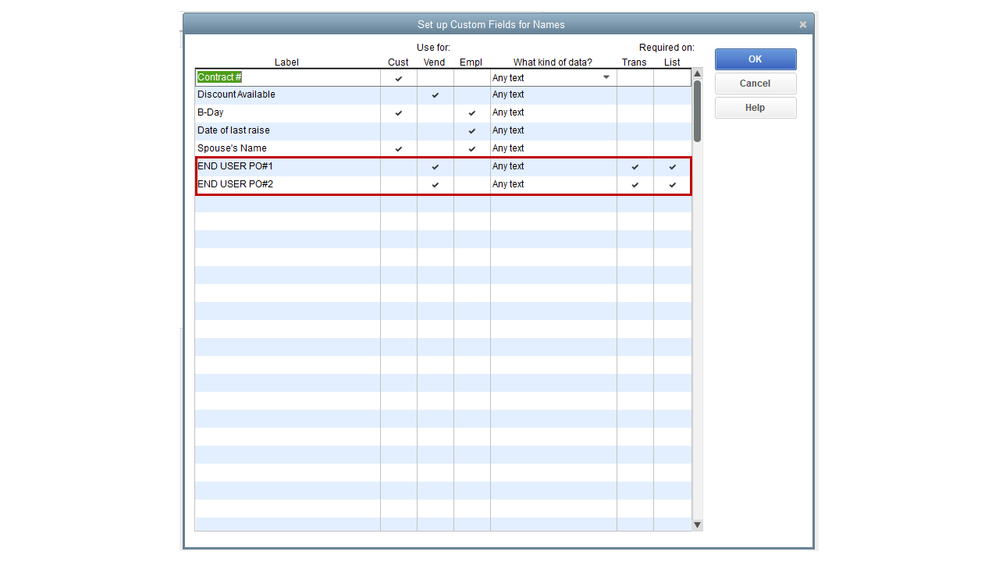Toggle Cust checkmark for Contract #
The image size is (999, 562).
(398, 78)
